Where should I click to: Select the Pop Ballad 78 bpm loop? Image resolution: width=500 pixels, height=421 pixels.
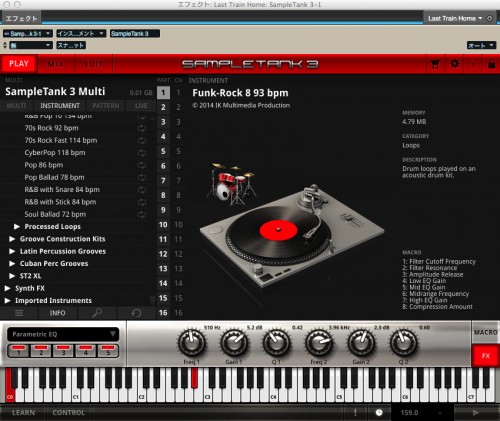(54, 177)
